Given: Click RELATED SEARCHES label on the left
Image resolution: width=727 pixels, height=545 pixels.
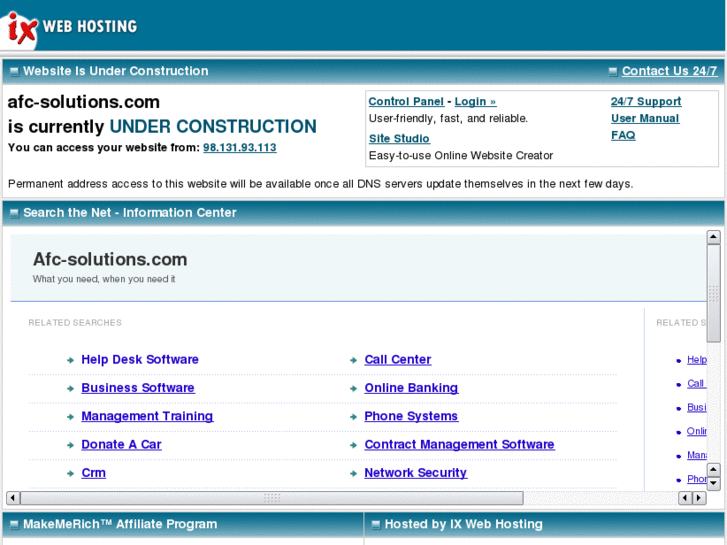Looking at the screenshot, I should (75, 322).
